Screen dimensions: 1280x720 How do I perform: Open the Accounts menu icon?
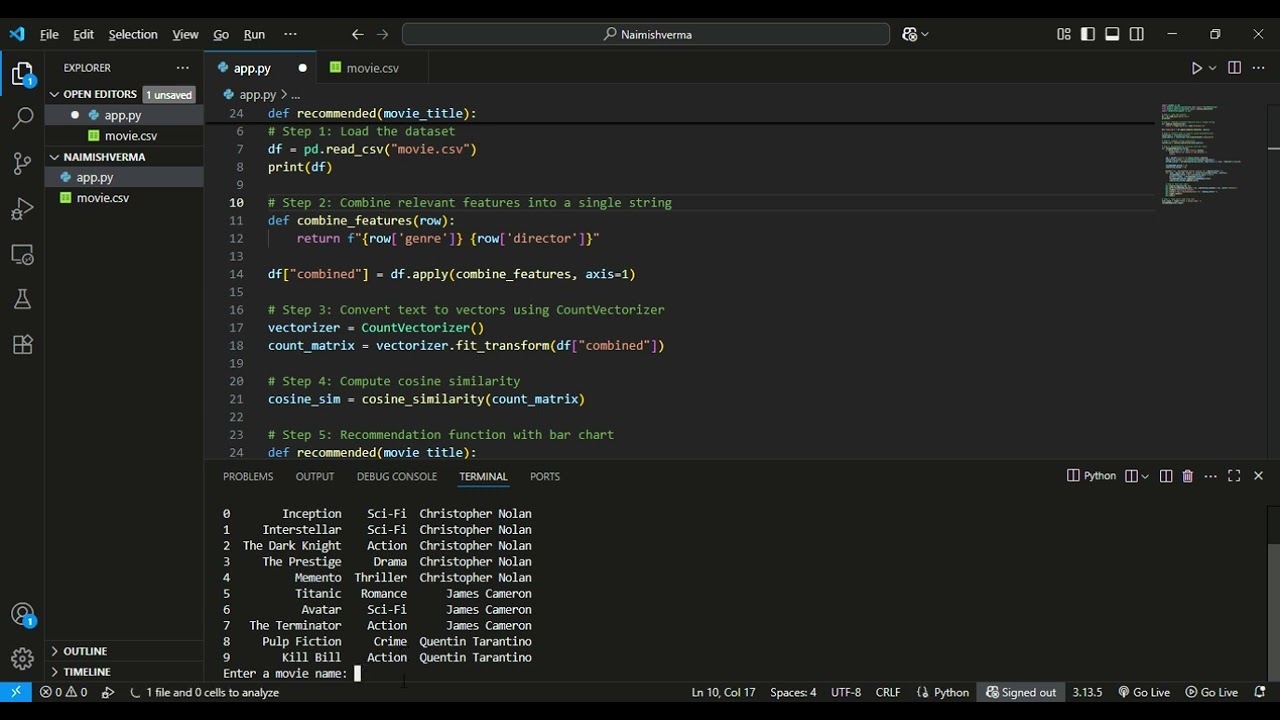click(x=22, y=615)
